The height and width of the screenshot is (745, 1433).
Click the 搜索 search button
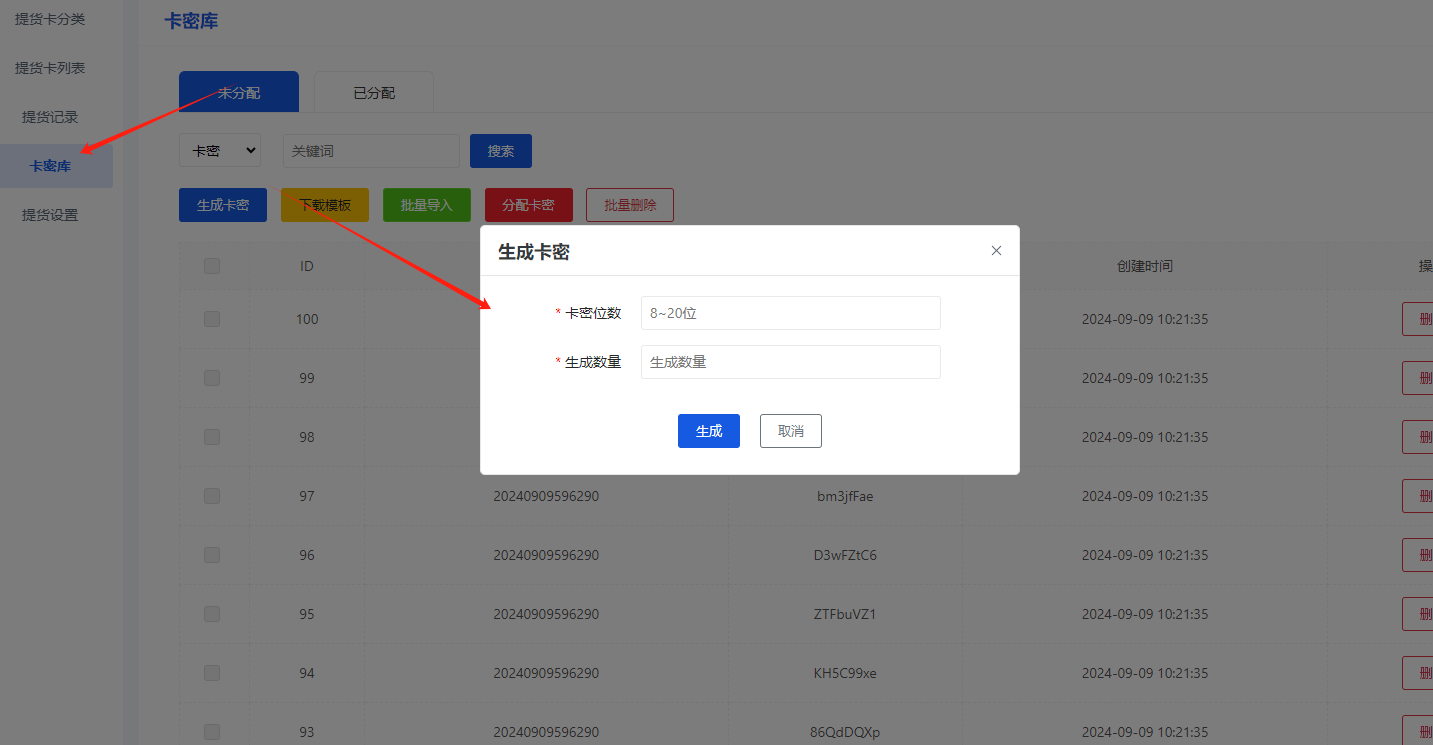pyautogui.click(x=500, y=150)
